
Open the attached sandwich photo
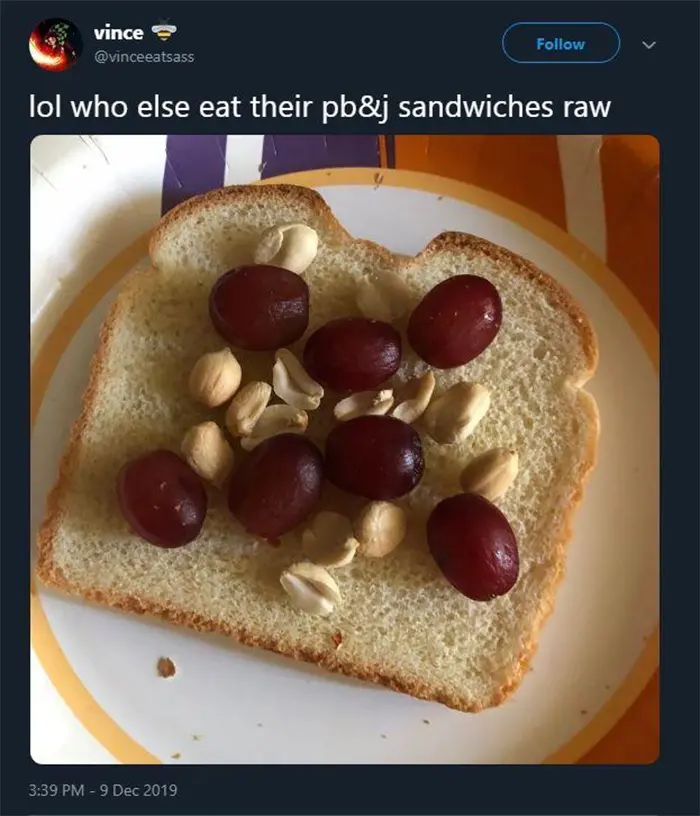point(345,449)
